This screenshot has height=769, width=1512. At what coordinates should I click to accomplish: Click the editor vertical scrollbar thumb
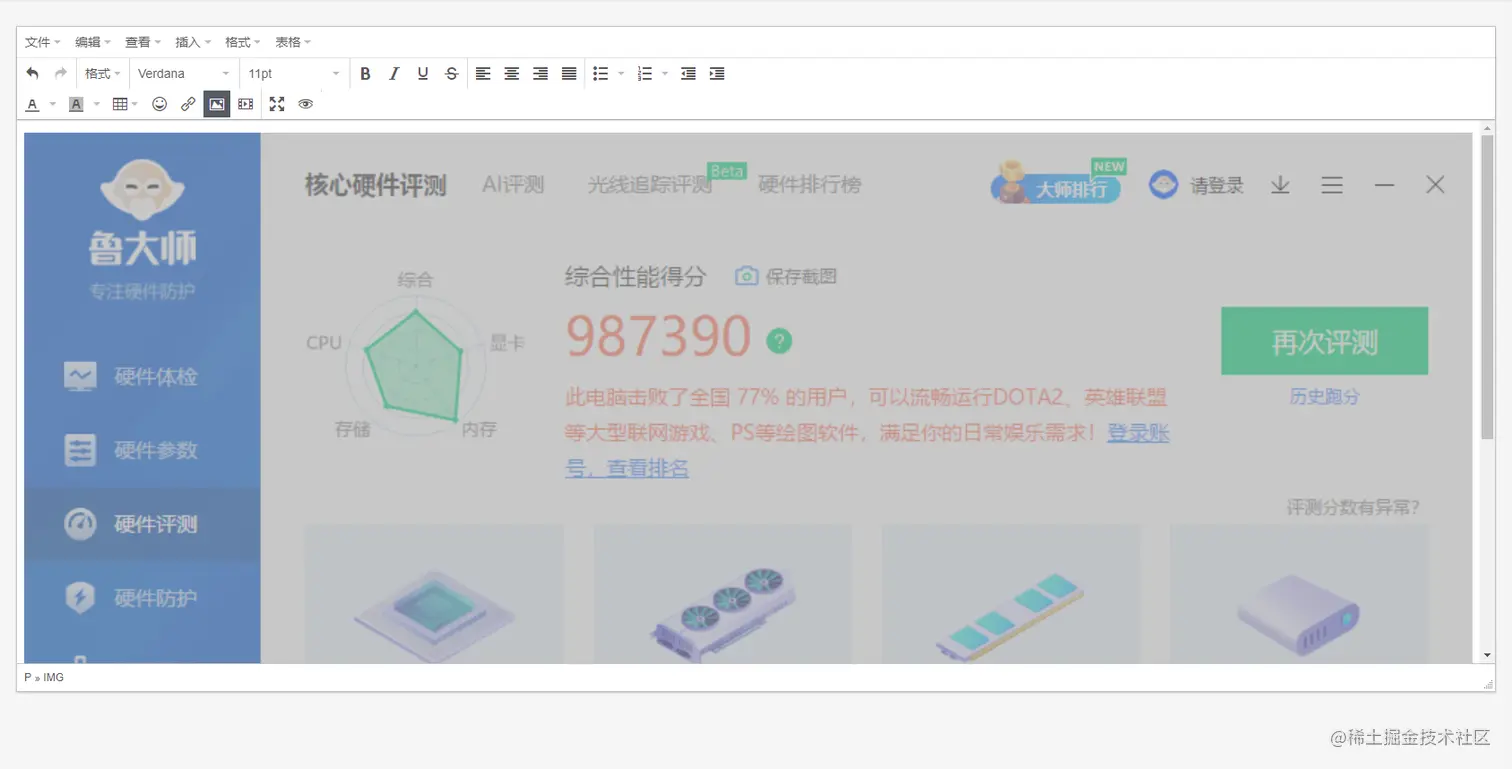pos(1487,287)
